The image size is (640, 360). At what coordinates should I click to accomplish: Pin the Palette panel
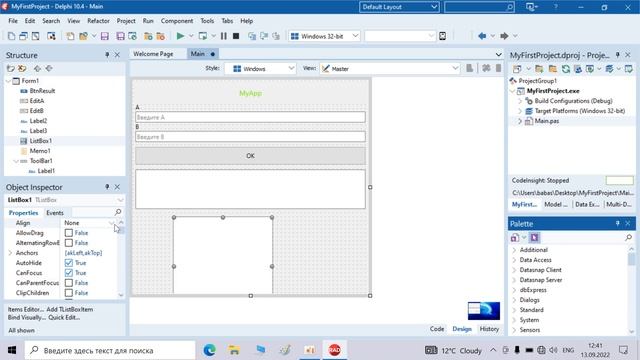pos(618,224)
